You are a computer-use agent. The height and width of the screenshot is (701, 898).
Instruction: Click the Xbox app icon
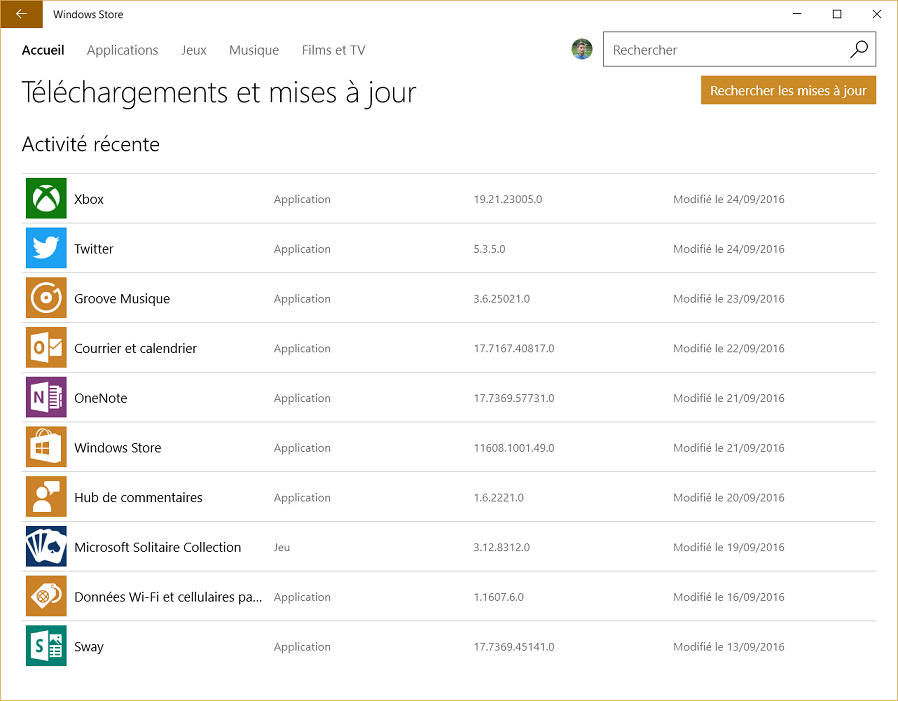[46, 198]
